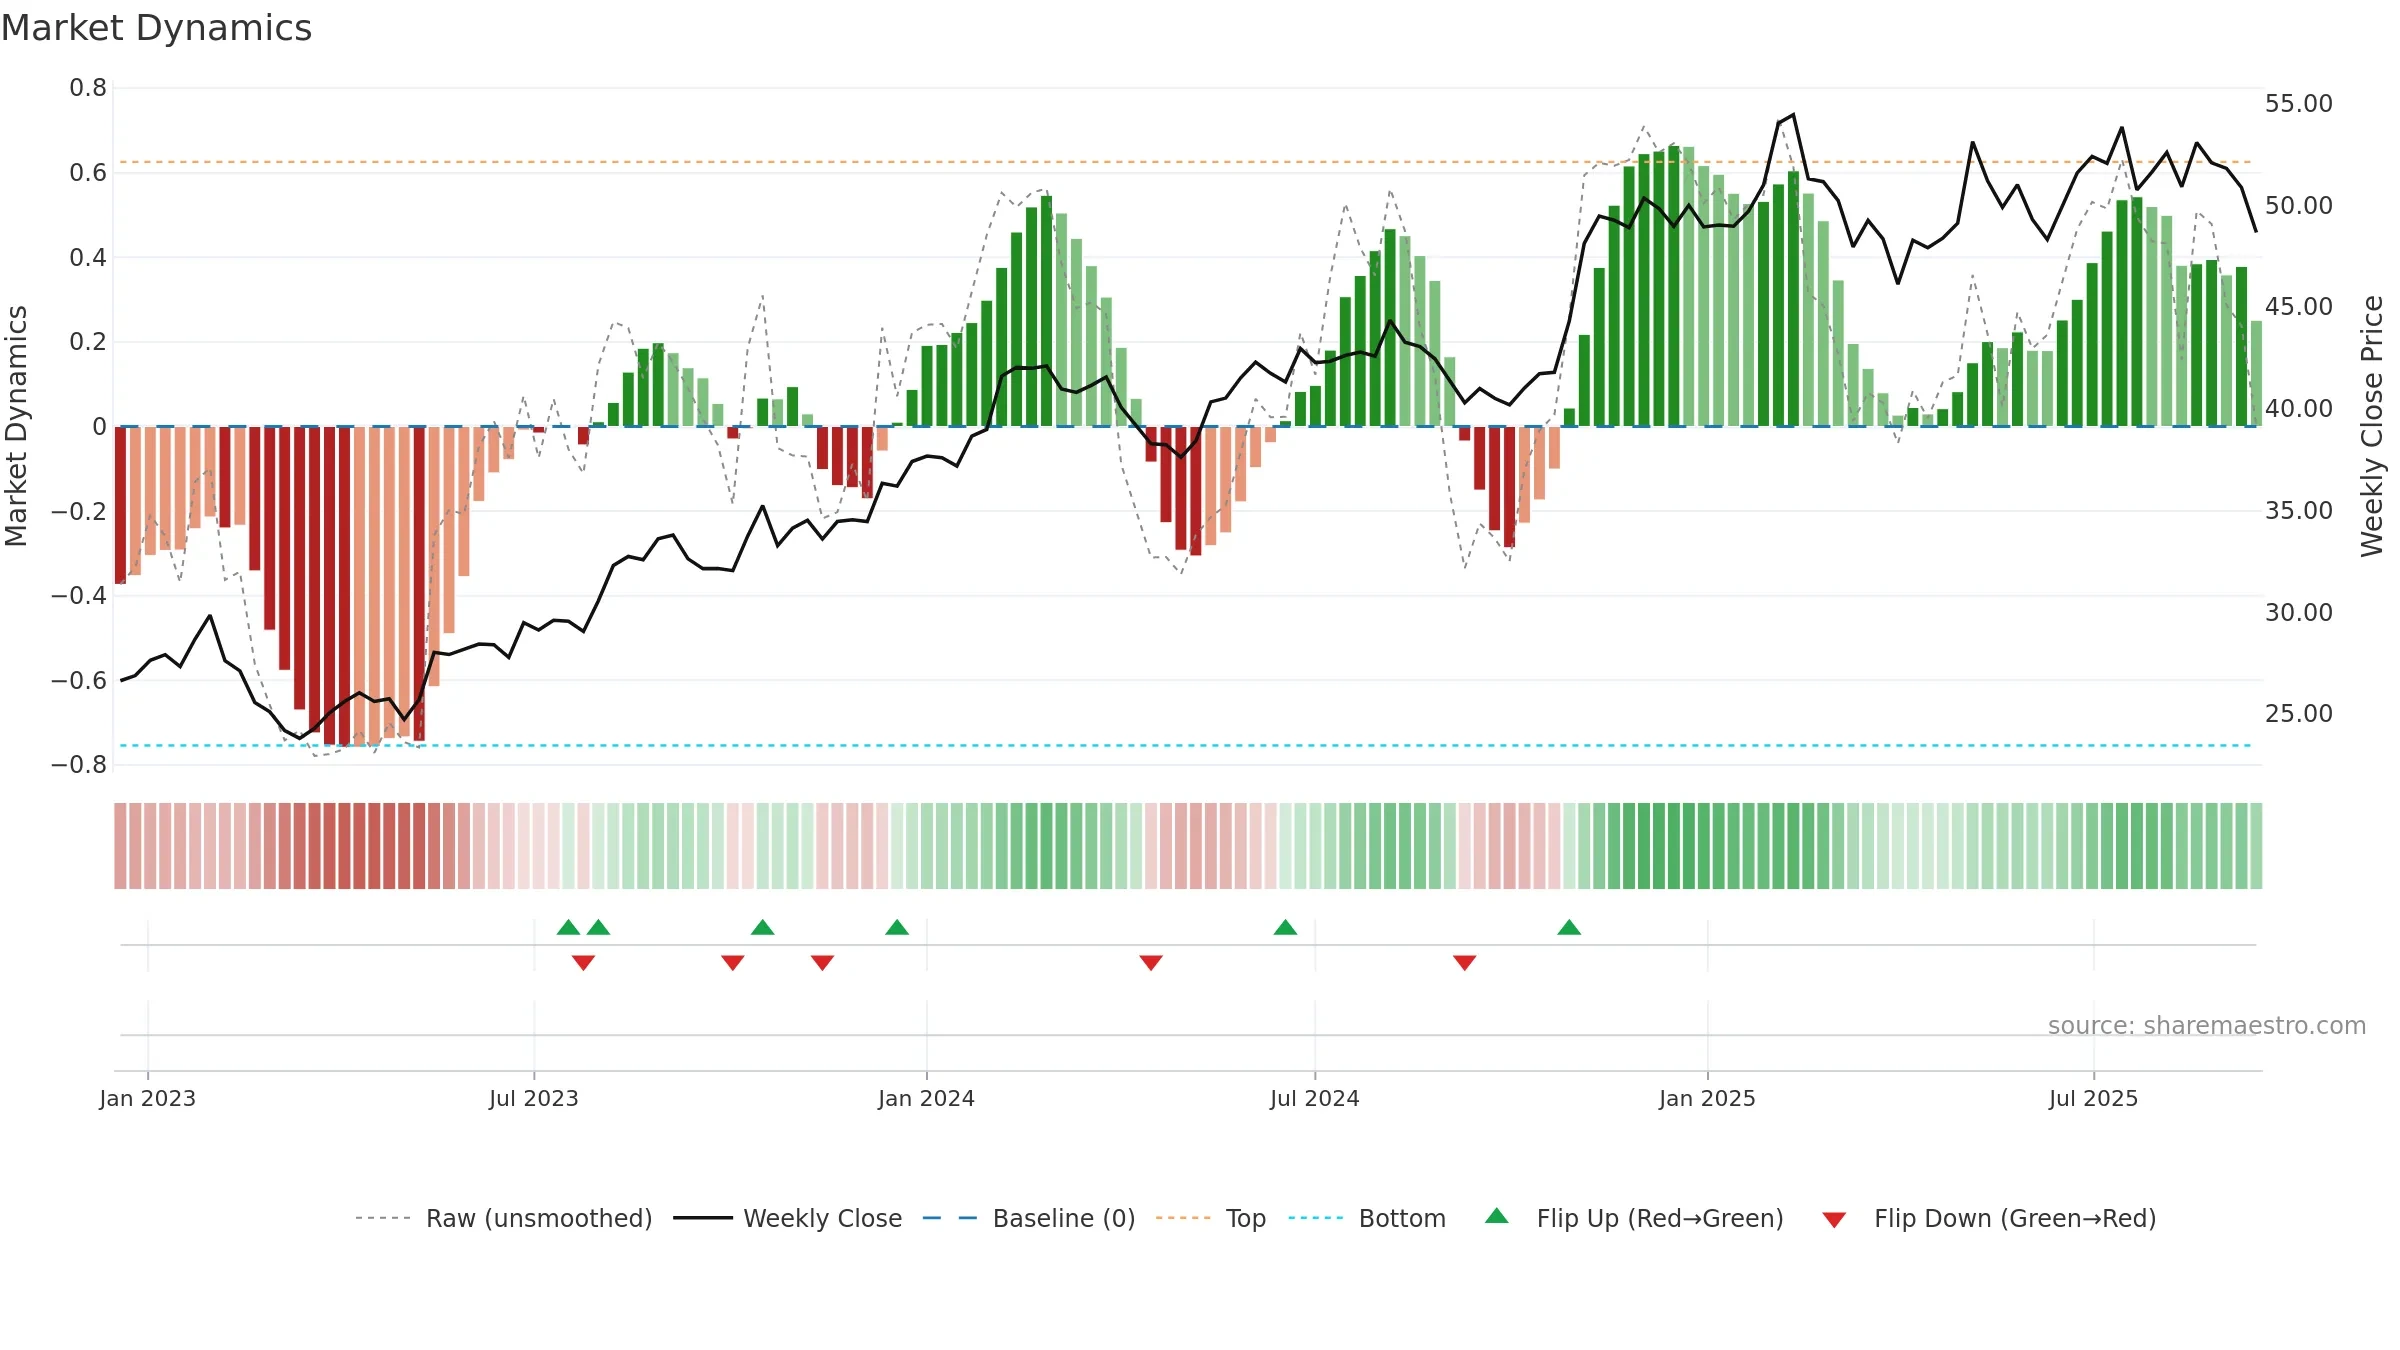
Task: Click the source: sharemaestro.com text
Action: click(2207, 1025)
